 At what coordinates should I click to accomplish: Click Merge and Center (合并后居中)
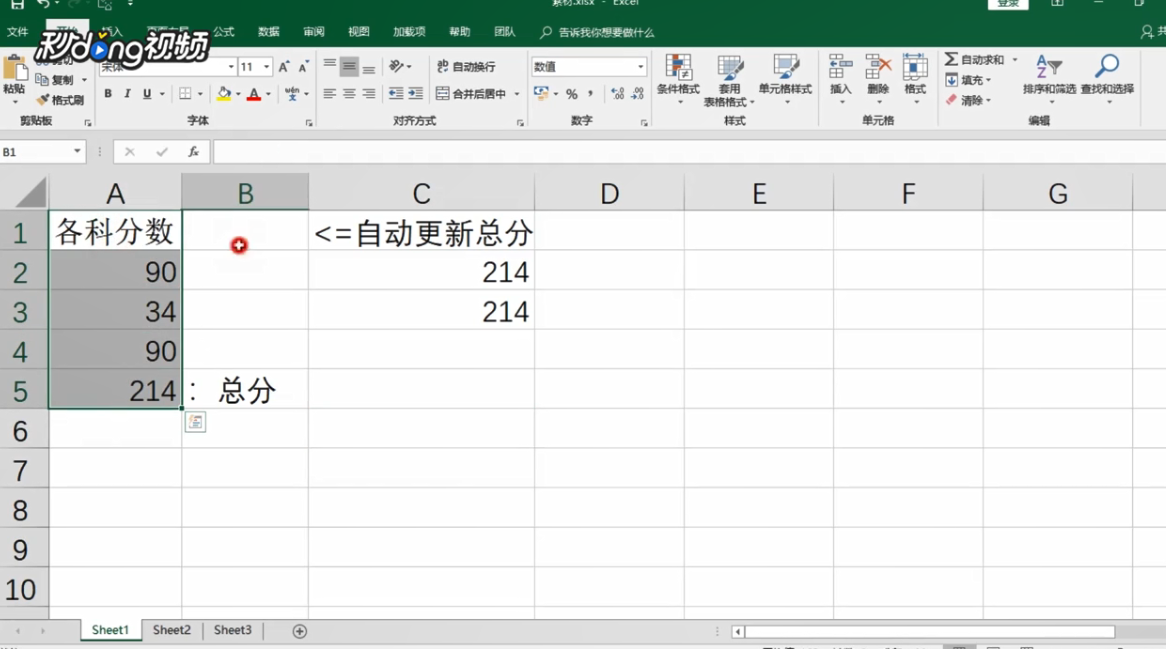(471, 94)
